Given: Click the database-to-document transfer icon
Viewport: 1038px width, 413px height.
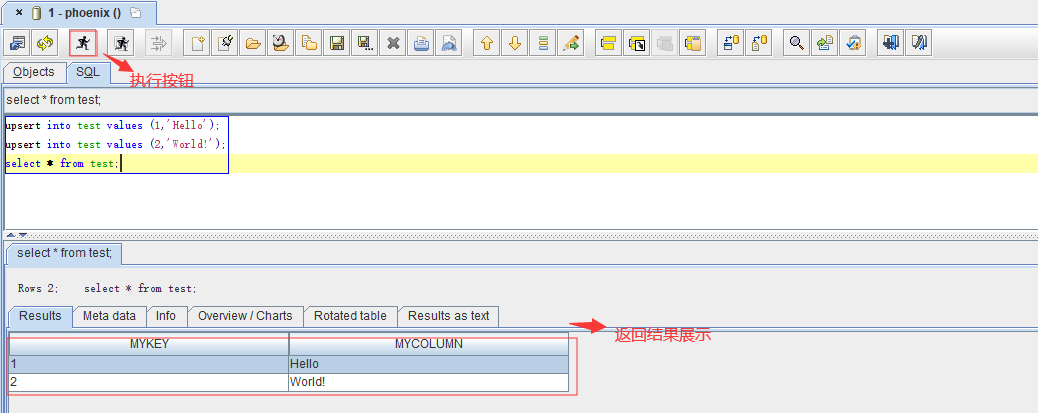Looking at the screenshot, I should point(759,44).
